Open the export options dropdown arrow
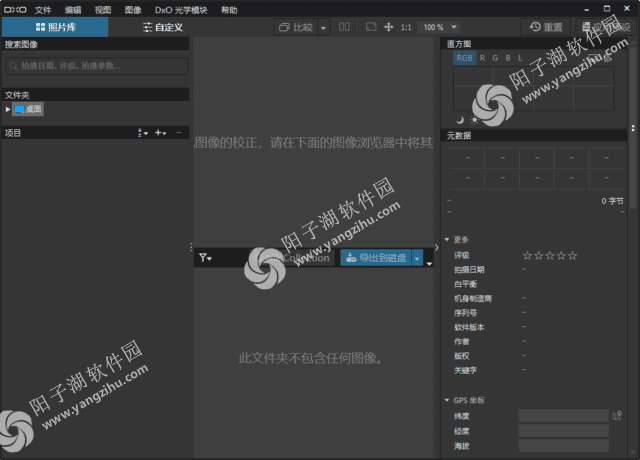This screenshot has height=460, width=640. click(x=417, y=258)
